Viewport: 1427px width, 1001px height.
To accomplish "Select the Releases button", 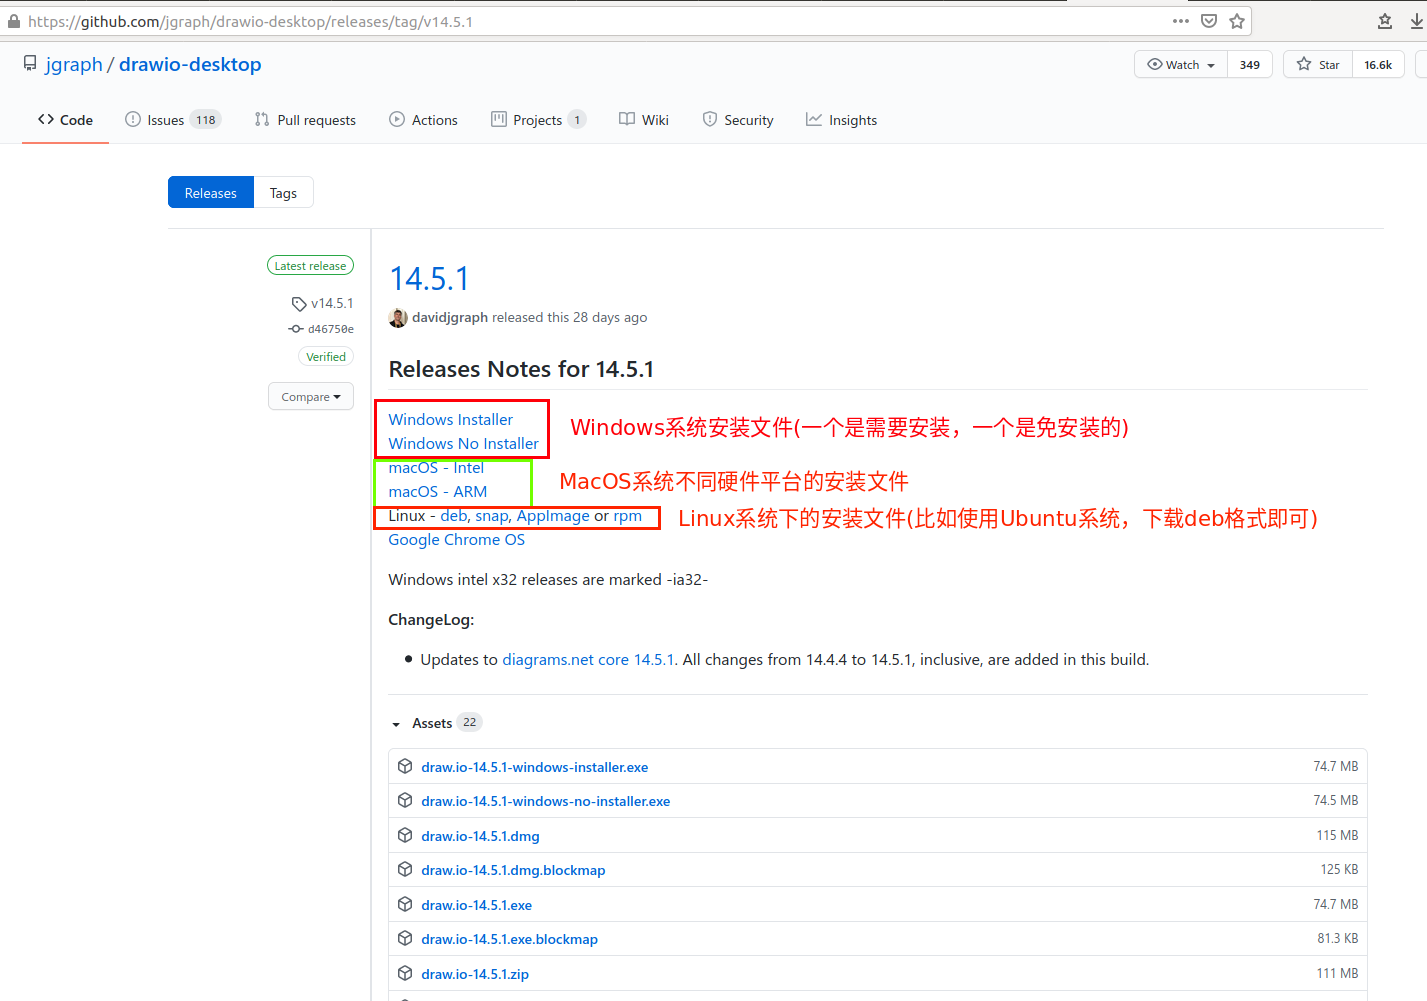I will (211, 193).
